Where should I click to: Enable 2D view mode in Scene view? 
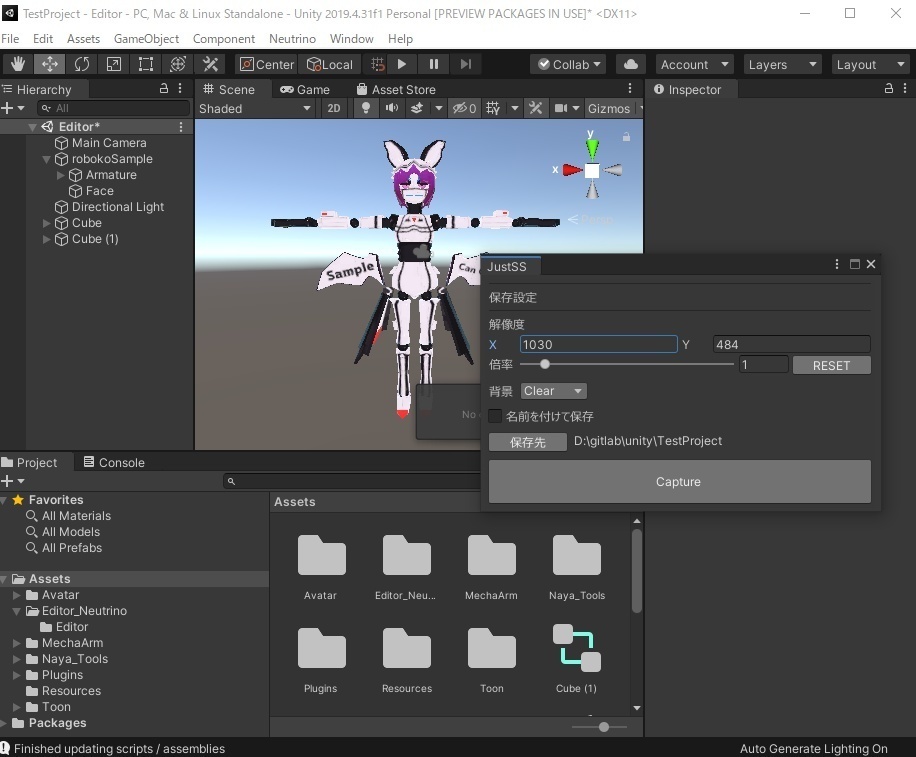[334, 108]
